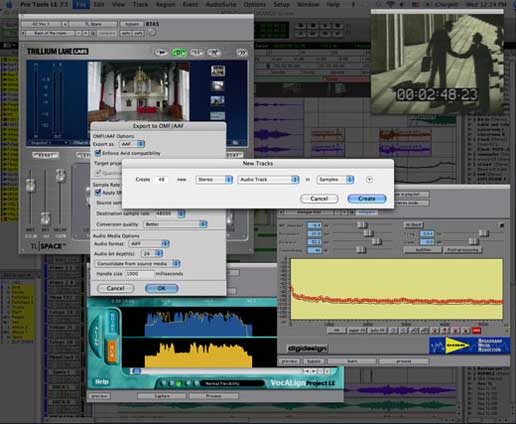Click the orange button in VocALign panel

click(112, 351)
